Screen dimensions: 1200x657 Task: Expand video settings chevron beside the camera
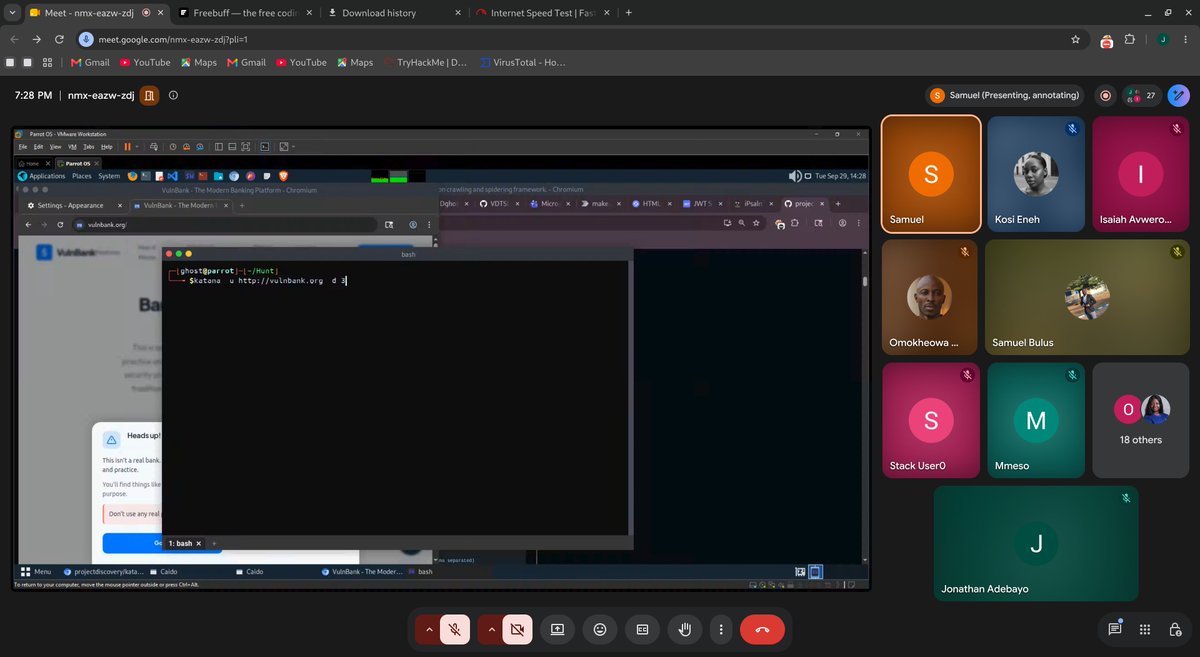(491, 629)
